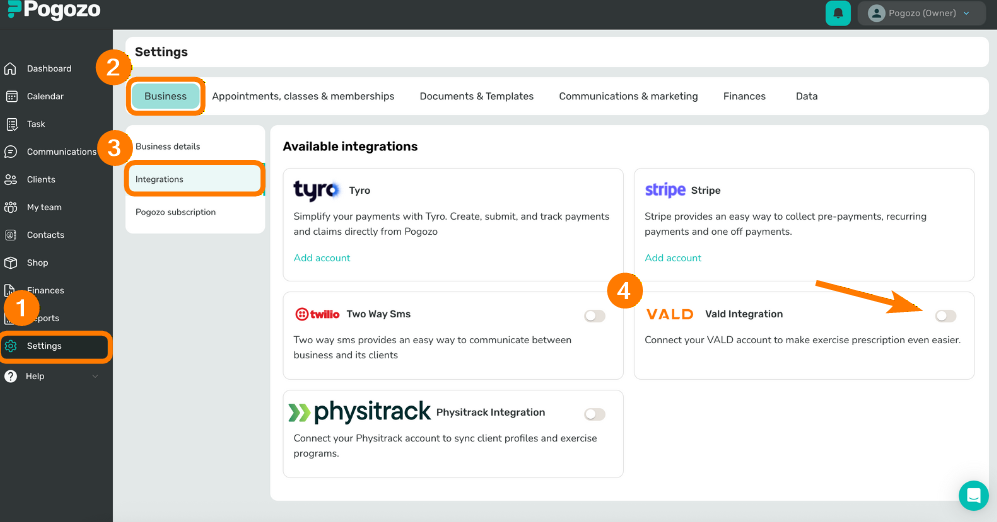Click the Stripe logo
Image resolution: width=997 pixels, height=522 pixels.
[x=665, y=190]
